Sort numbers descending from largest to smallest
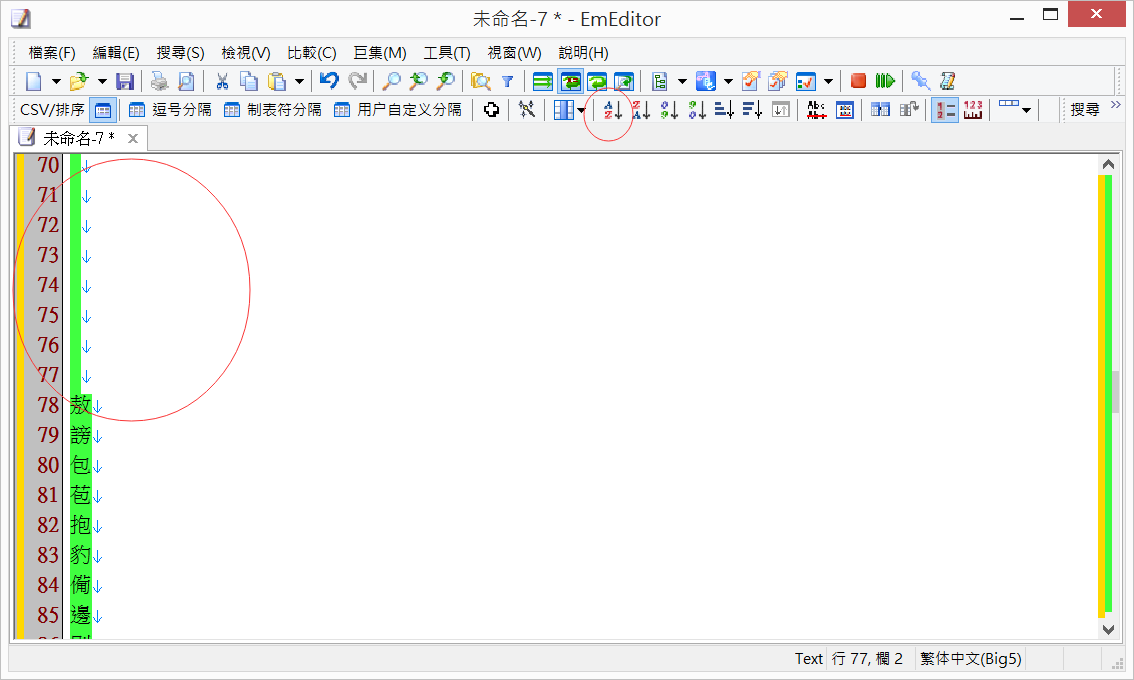Image resolution: width=1134 pixels, height=680 pixels. pos(697,110)
